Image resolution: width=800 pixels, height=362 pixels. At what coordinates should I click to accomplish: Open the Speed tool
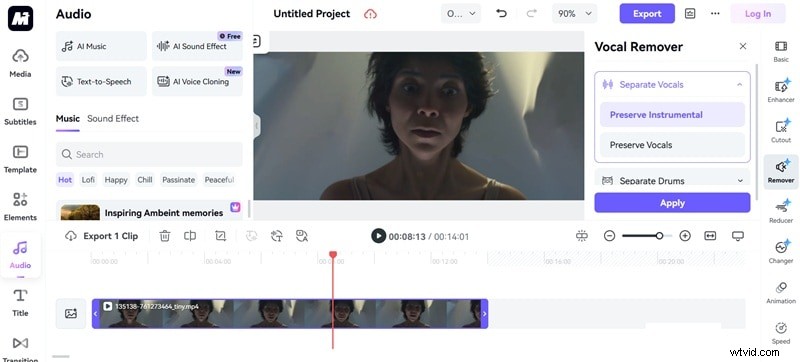pyautogui.click(x=781, y=332)
